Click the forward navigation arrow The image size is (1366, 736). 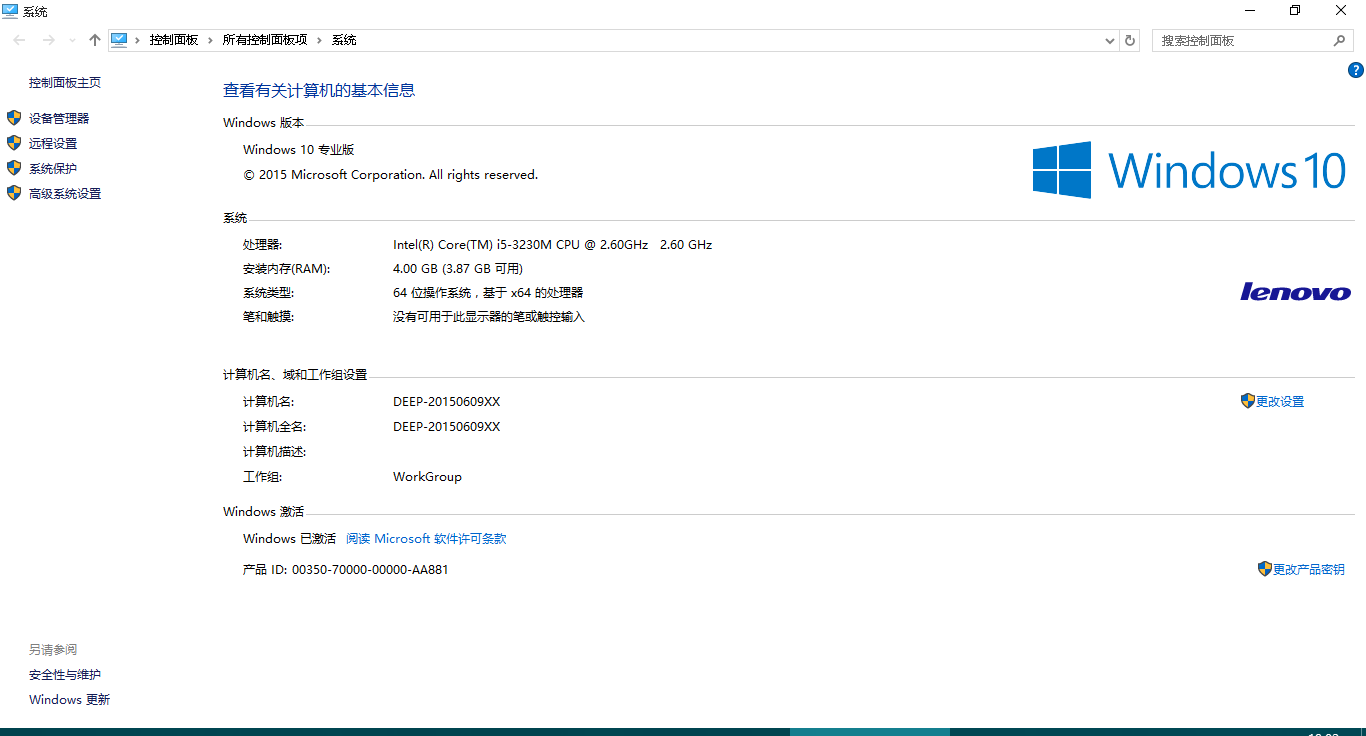pyautogui.click(x=48, y=40)
